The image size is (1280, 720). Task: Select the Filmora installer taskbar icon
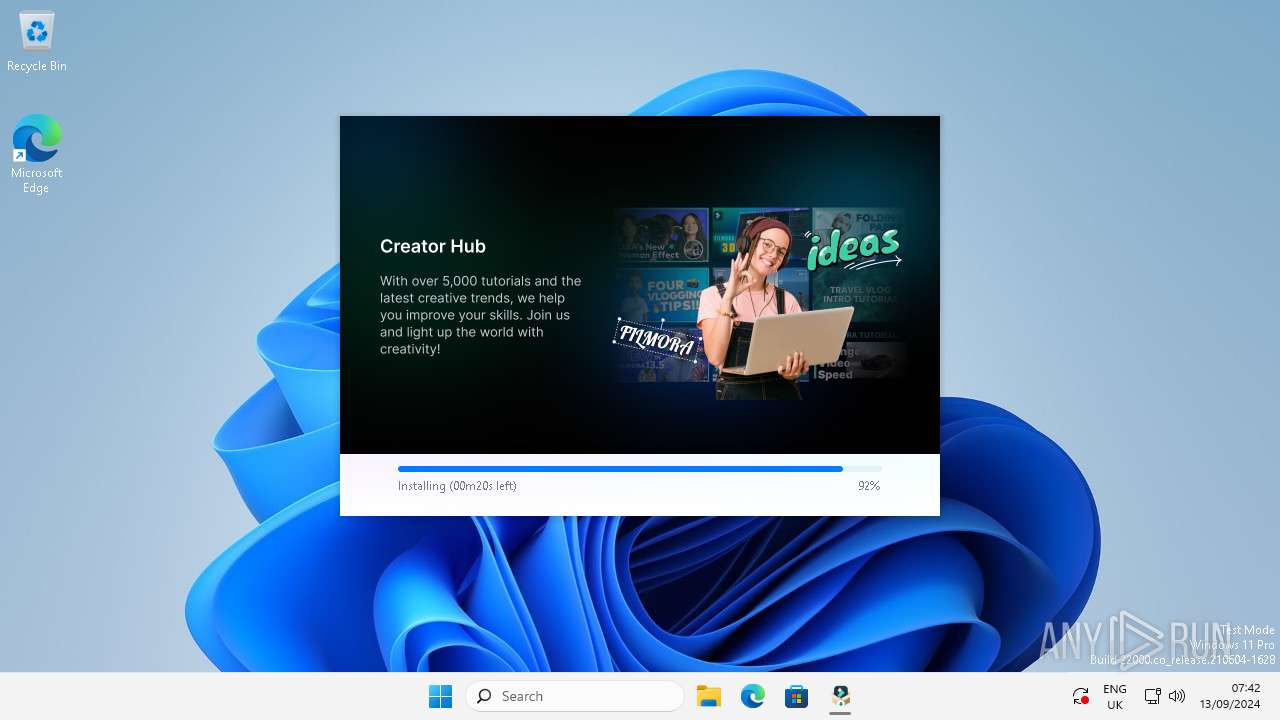pyautogui.click(x=841, y=696)
